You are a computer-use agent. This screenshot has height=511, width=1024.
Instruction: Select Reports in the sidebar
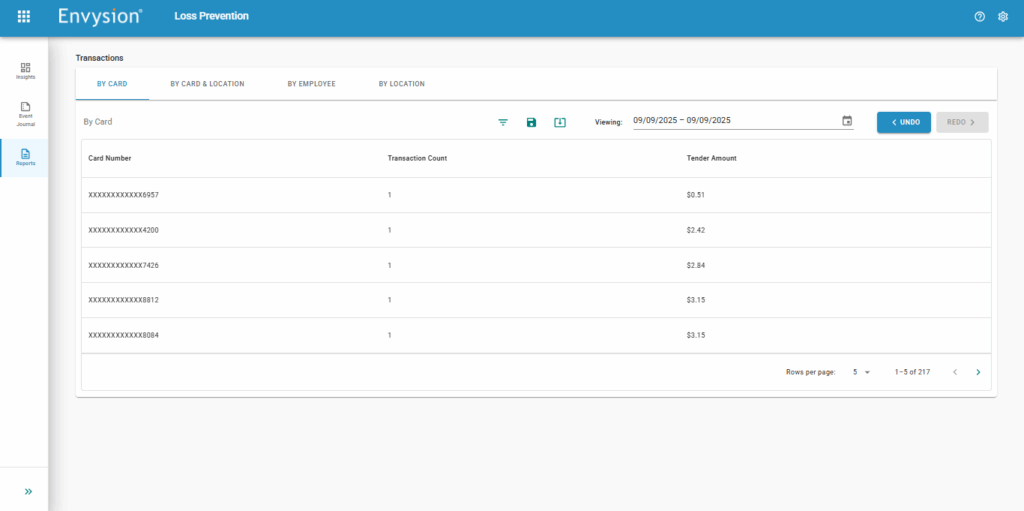pos(25,157)
